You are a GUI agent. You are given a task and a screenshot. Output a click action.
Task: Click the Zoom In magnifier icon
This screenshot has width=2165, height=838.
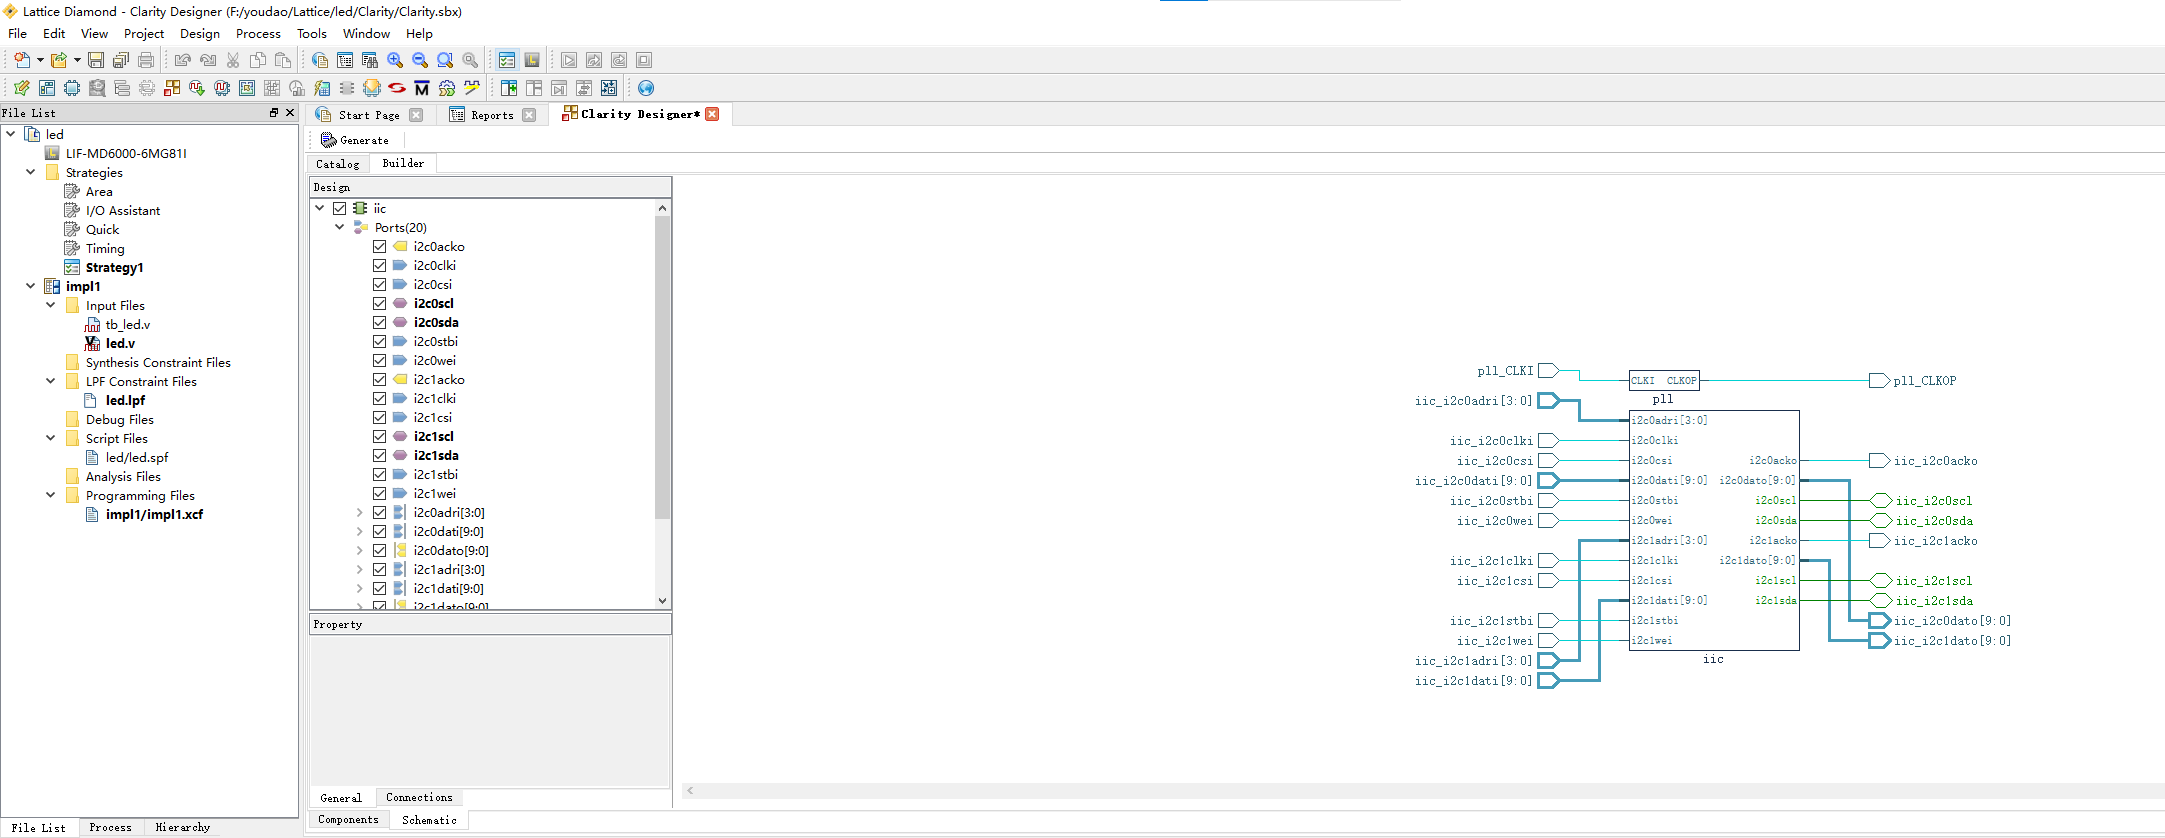[x=395, y=60]
